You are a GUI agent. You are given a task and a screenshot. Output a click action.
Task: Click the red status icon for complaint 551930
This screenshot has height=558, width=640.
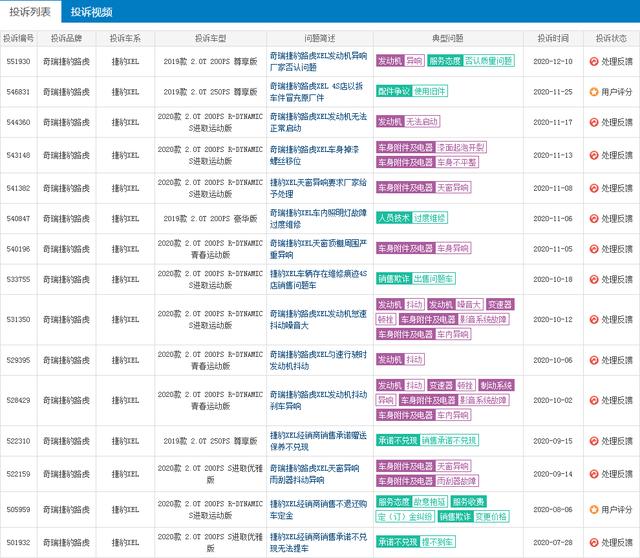pyautogui.click(x=594, y=62)
